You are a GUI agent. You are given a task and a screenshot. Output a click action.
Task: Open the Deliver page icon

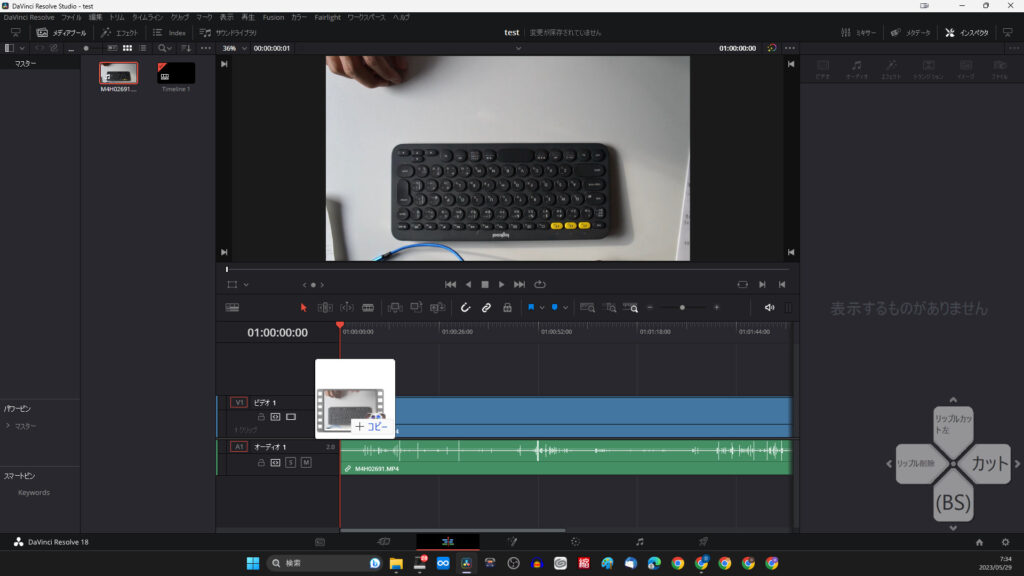click(703, 541)
